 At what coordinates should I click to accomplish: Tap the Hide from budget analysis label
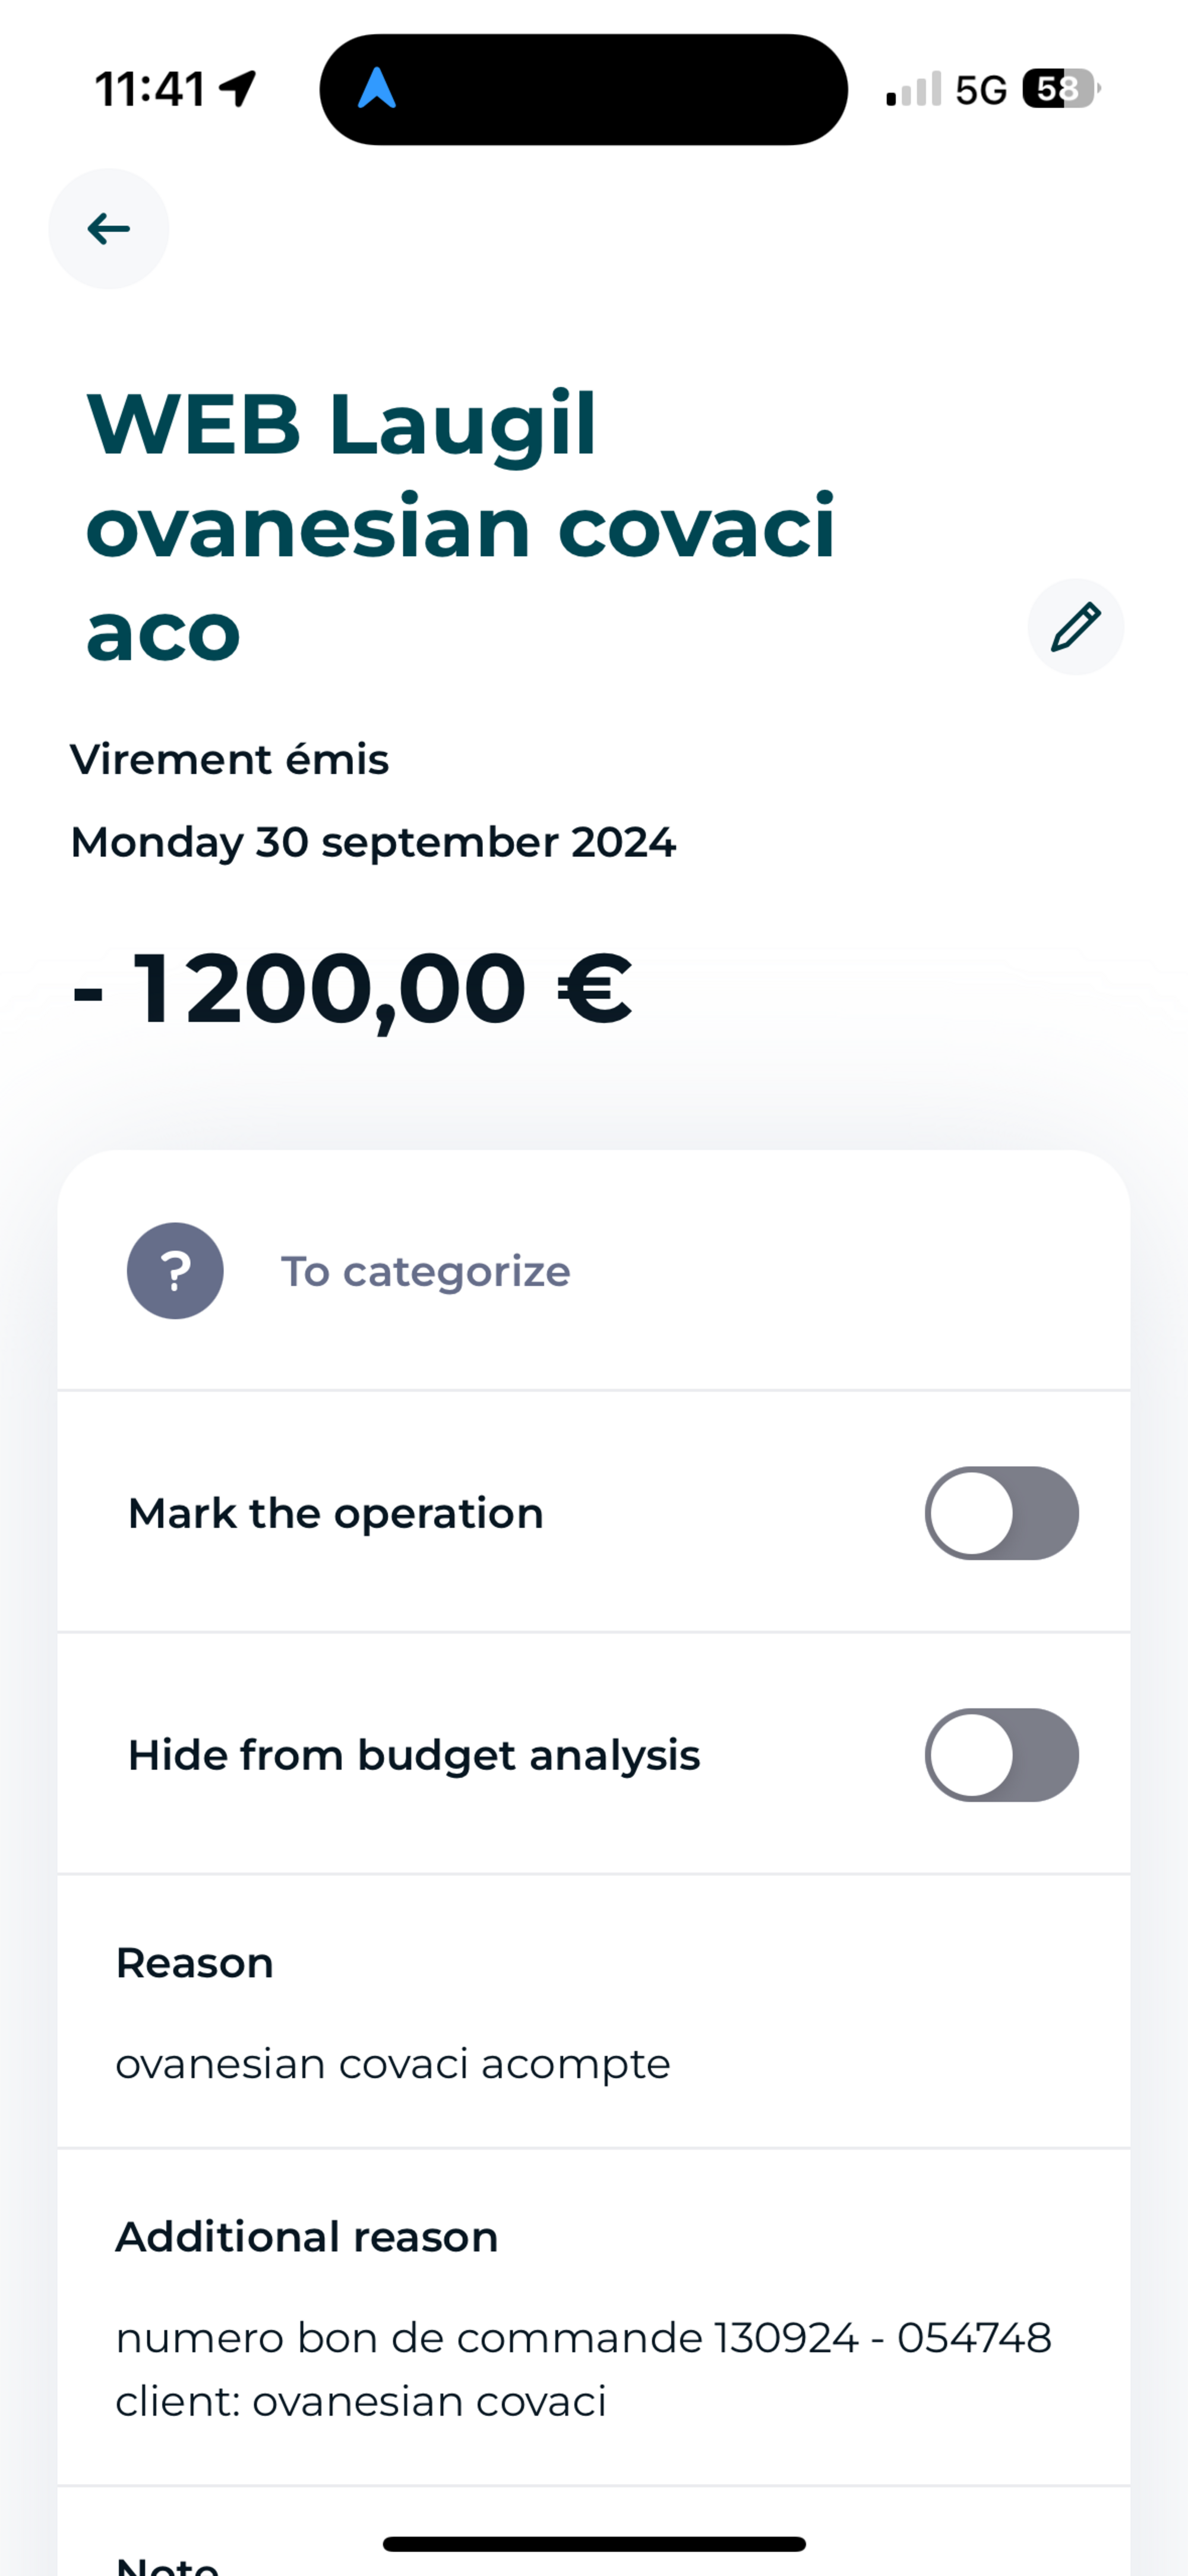(x=413, y=1755)
